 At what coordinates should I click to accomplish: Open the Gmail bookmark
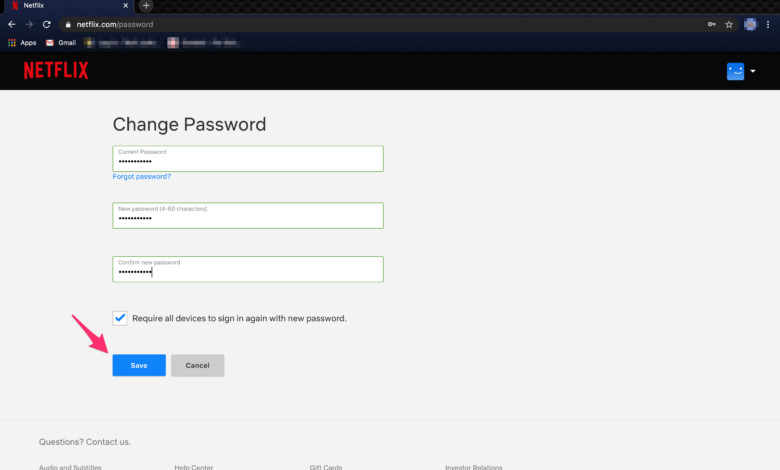61,43
